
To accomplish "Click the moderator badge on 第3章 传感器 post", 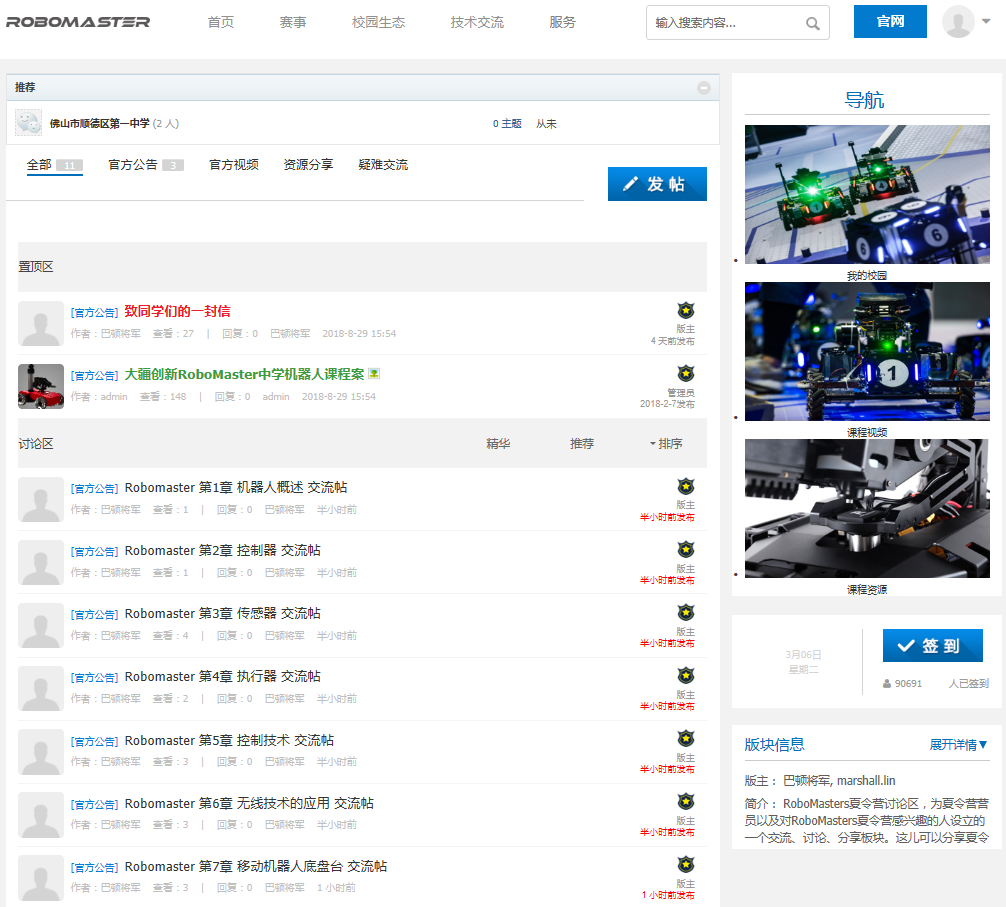I will point(686,612).
